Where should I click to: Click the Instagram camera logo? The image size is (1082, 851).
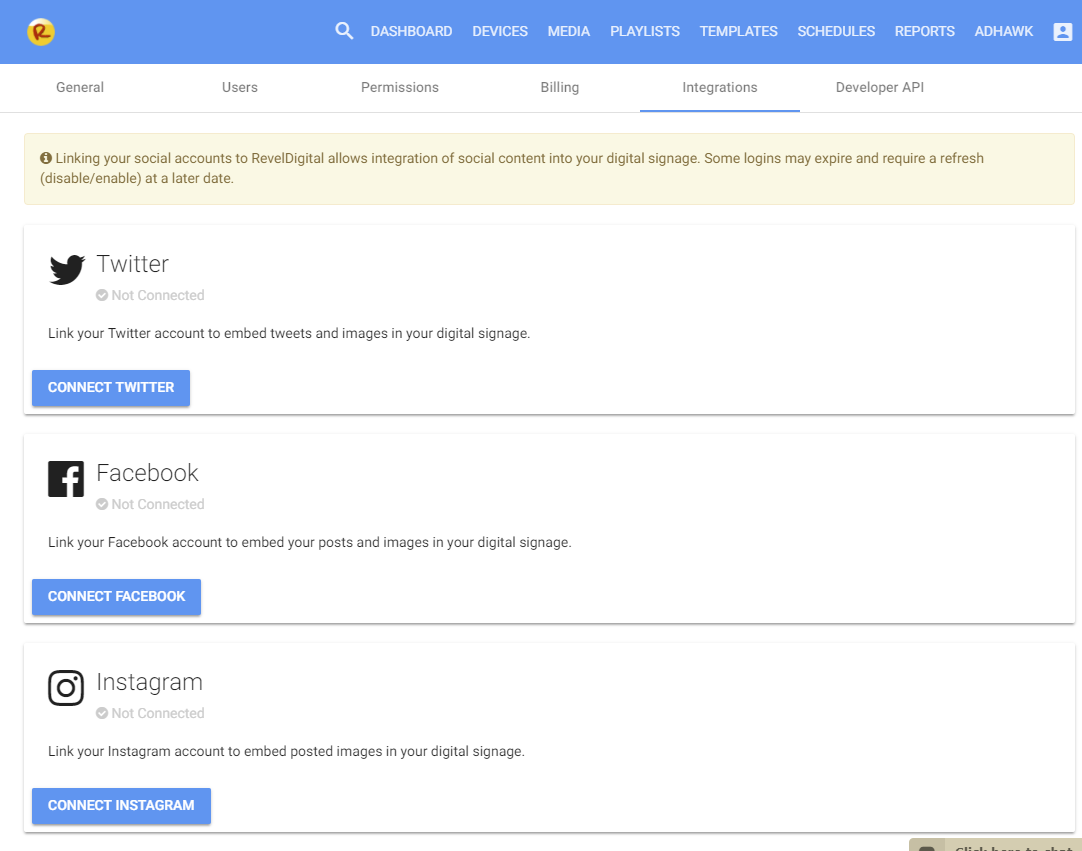click(66, 688)
